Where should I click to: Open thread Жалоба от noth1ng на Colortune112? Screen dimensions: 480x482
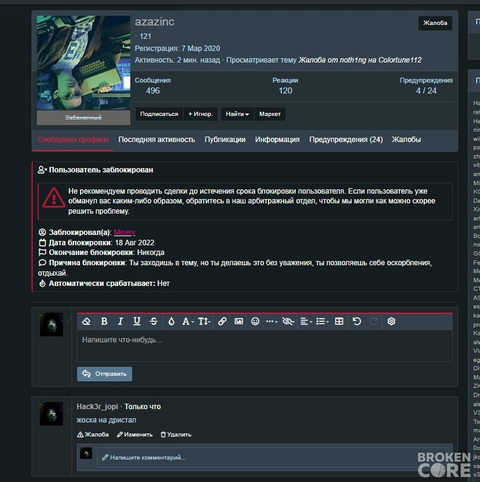tap(360, 60)
